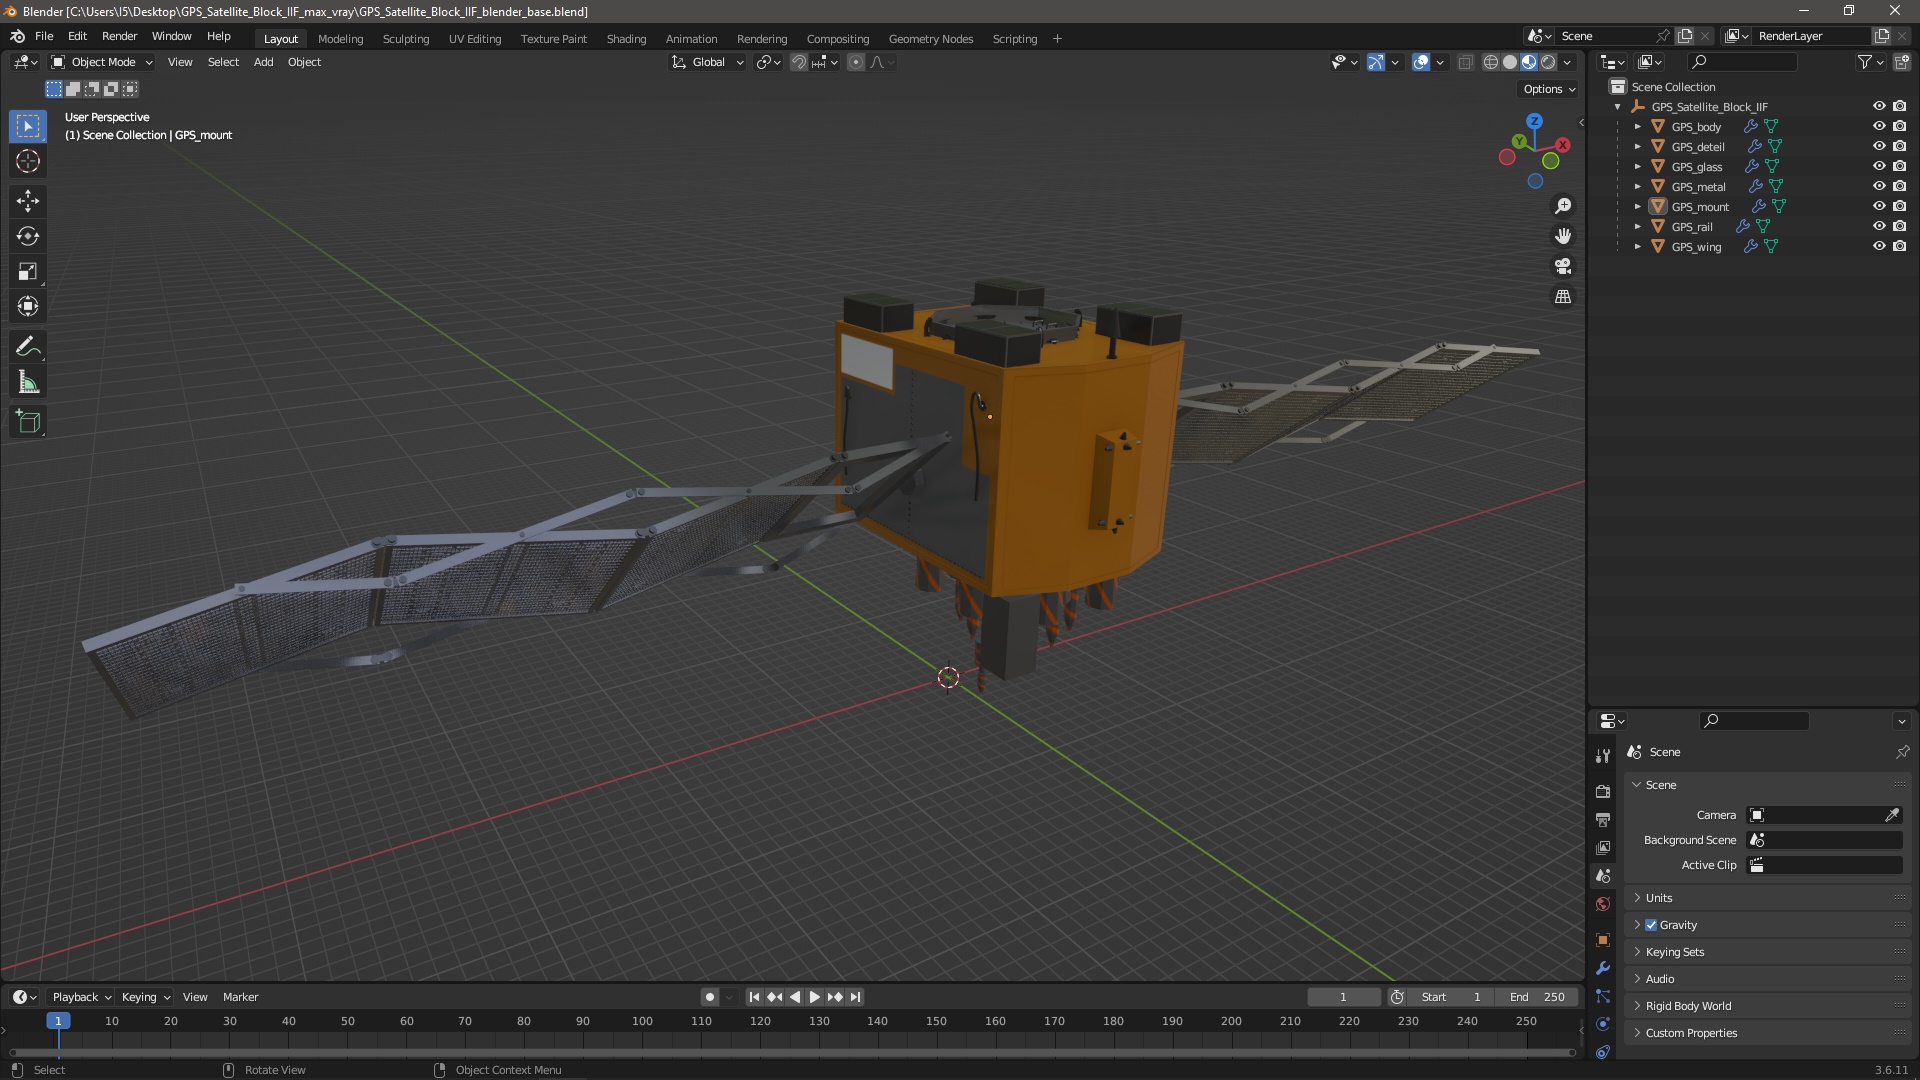Hide GPS_wing in viewport
This screenshot has height=1080, width=1920.
[x=1879, y=246]
